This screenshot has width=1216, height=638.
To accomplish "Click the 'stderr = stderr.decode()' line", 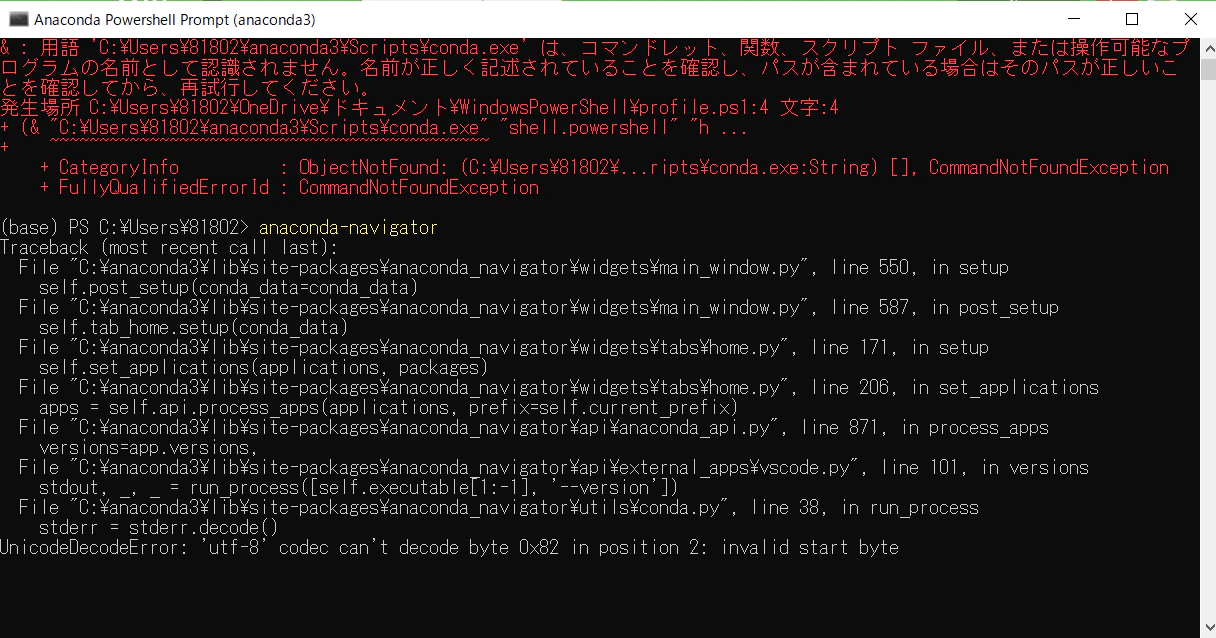I will point(158,527).
